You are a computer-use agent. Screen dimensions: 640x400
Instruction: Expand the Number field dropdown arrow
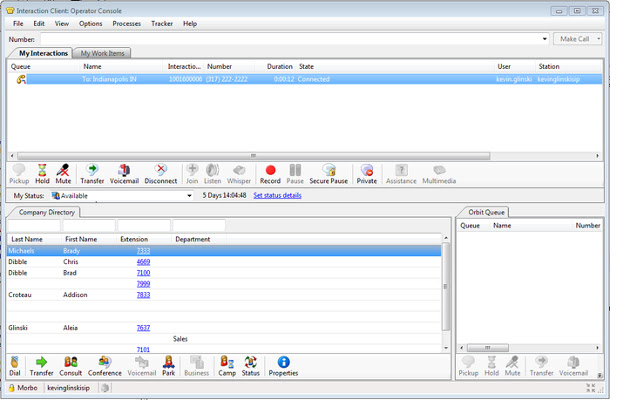[544, 39]
